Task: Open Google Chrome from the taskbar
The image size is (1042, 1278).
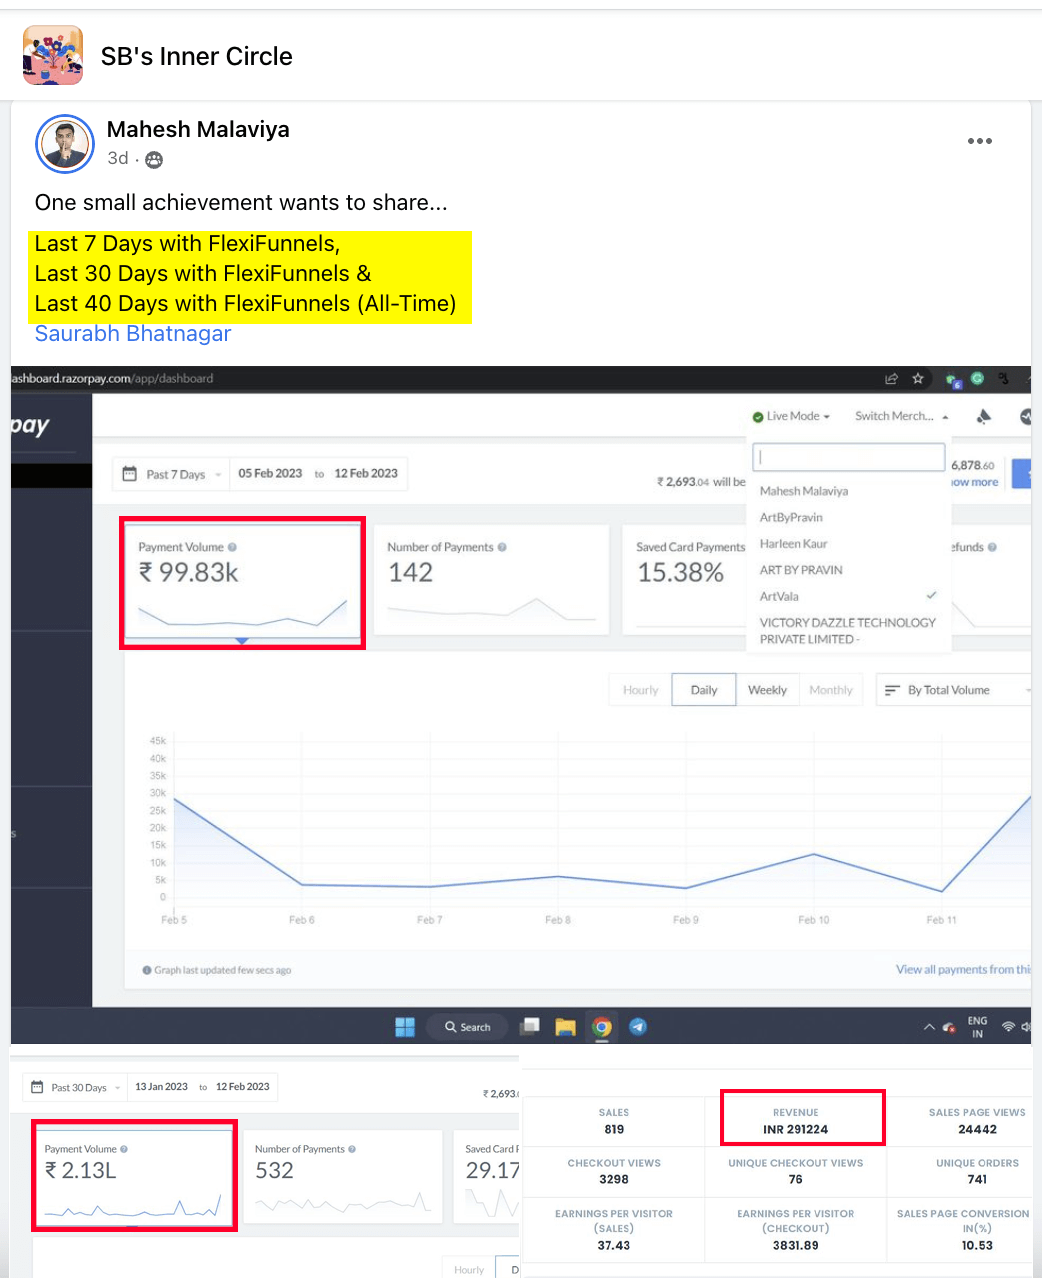Action: tap(602, 1027)
